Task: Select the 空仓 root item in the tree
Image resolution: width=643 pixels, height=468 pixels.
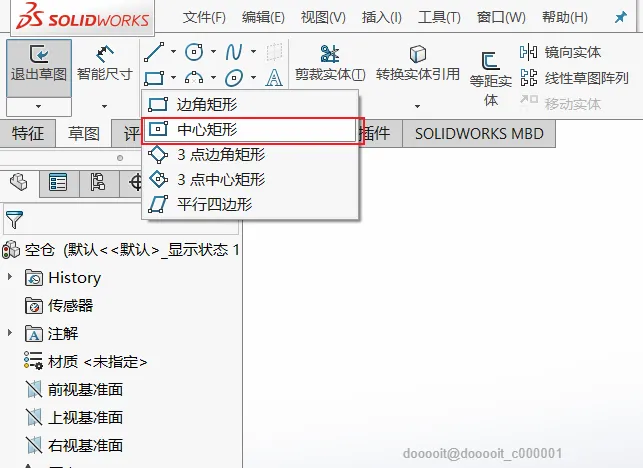Action: tap(121, 250)
